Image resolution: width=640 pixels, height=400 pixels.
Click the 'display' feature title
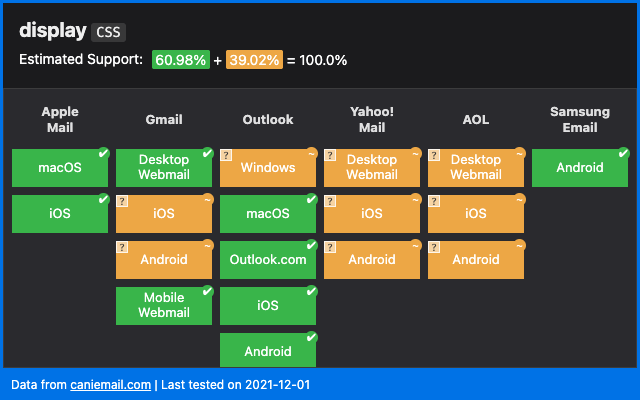coord(53,31)
